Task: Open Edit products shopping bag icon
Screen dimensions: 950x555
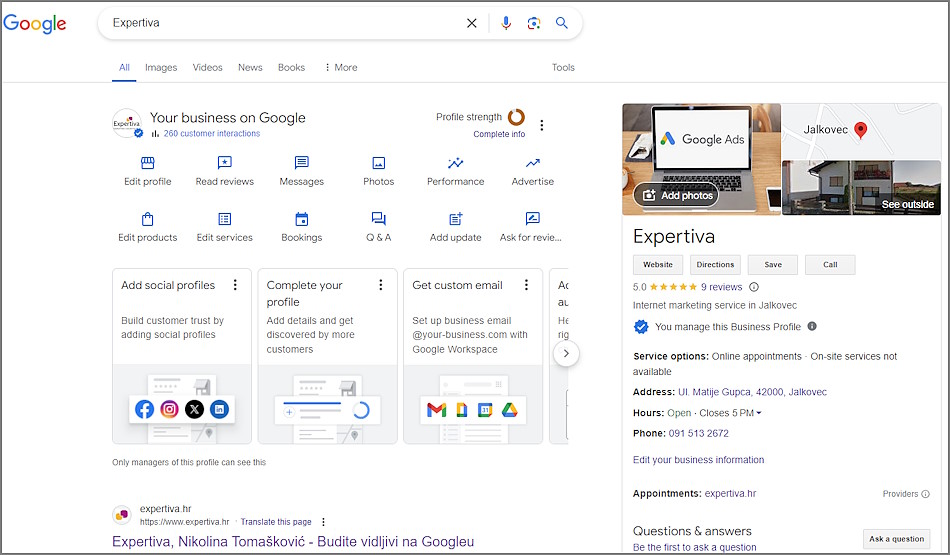Action: pos(147,219)
